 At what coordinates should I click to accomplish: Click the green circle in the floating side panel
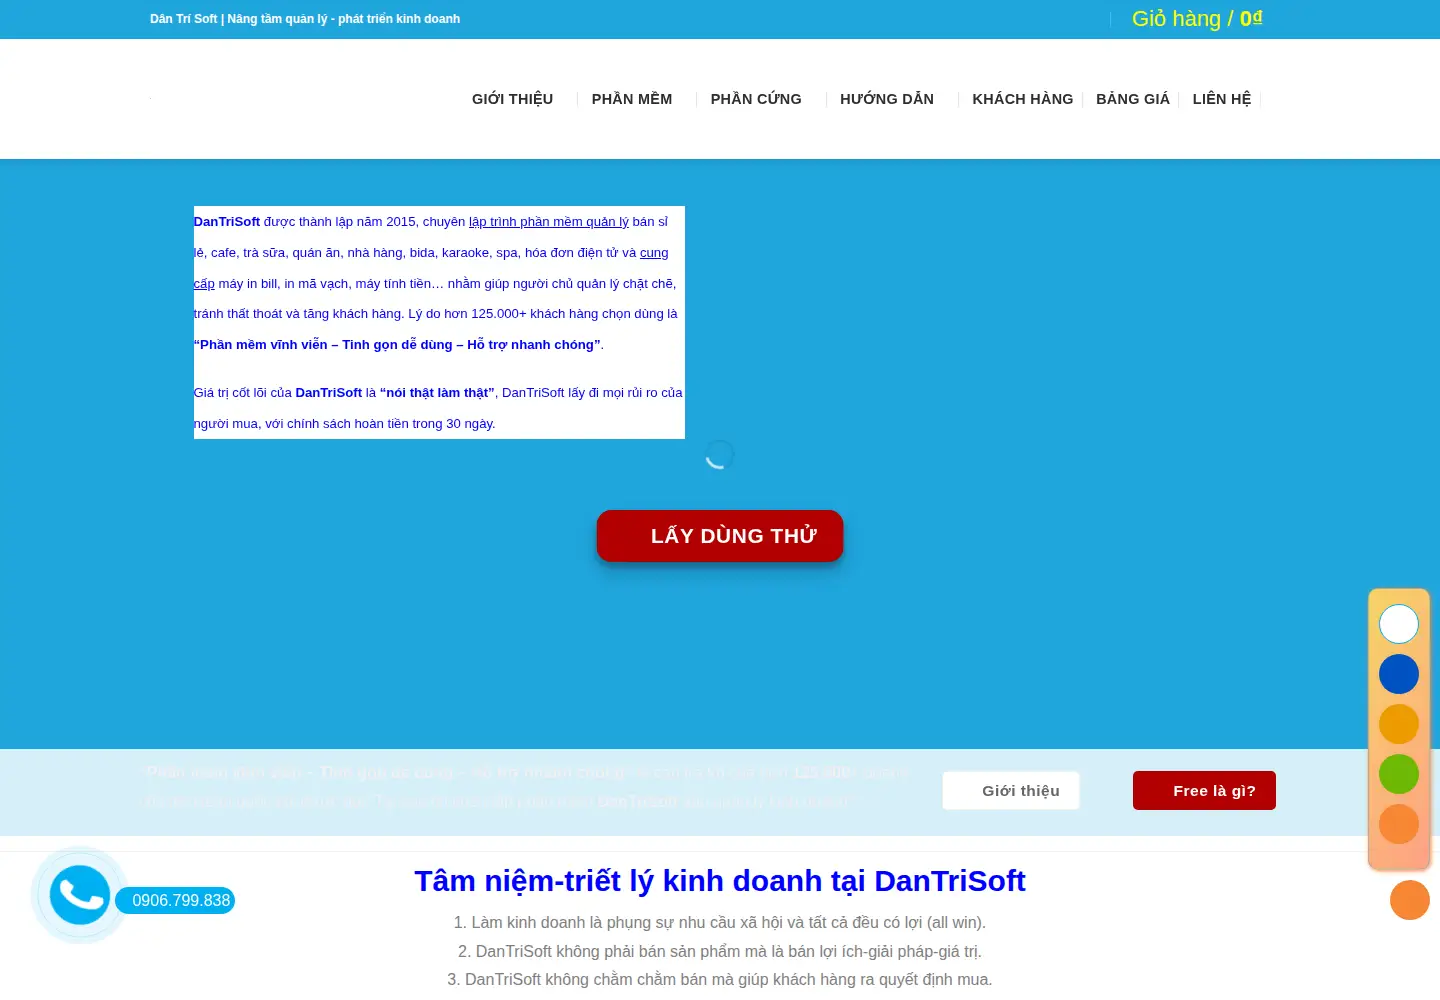(1399, 774)
